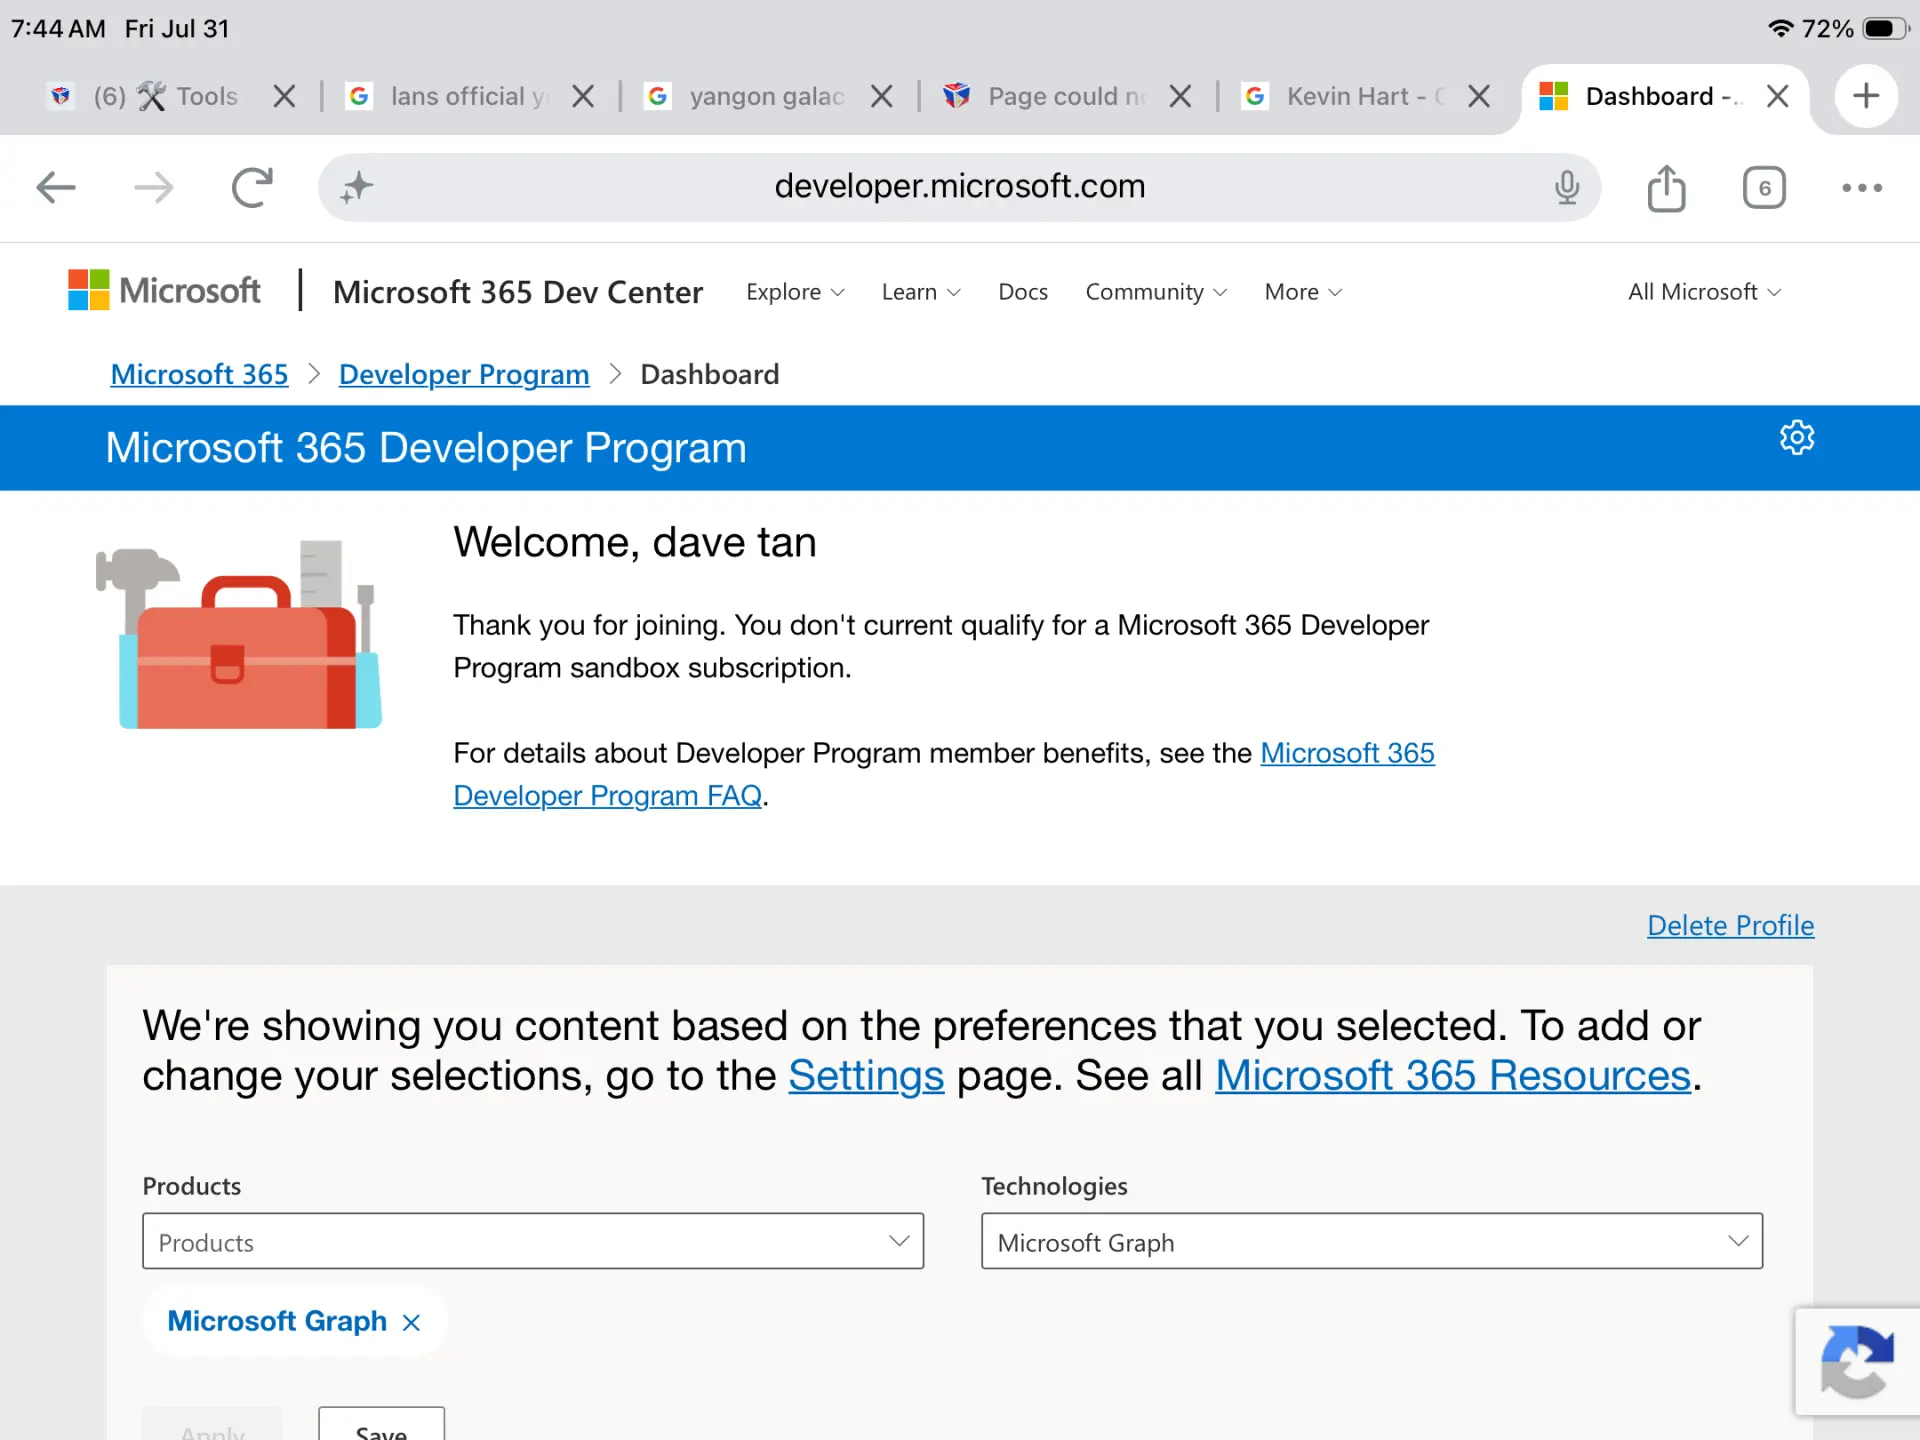
Task: Expand the Products dropdown
Action: (533, 1241)
